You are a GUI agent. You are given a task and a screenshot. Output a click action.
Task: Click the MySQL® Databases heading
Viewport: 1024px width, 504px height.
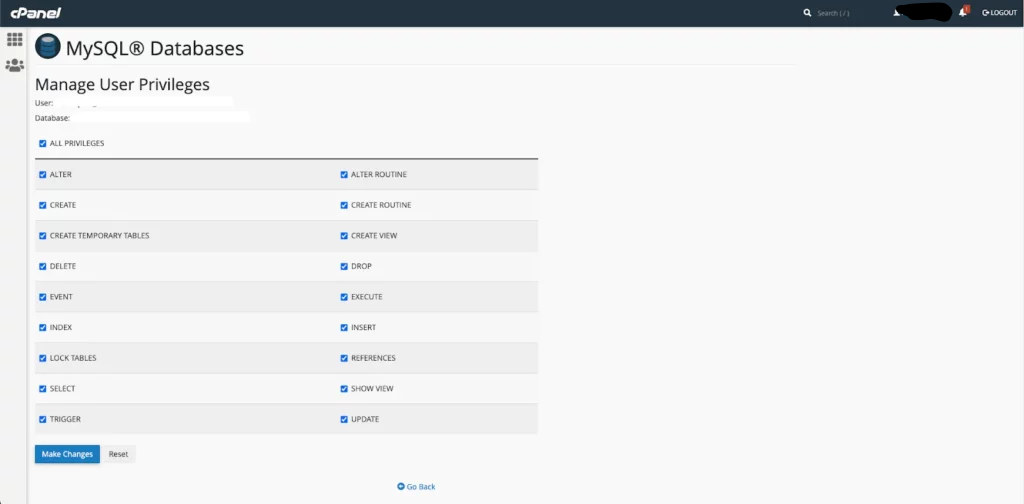pos(155,48)
